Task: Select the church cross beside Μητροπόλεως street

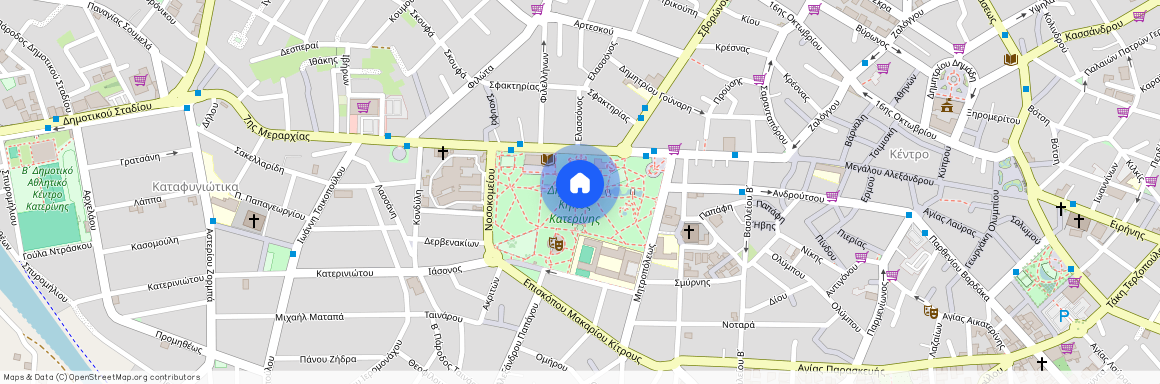Action: coord(689,232)
